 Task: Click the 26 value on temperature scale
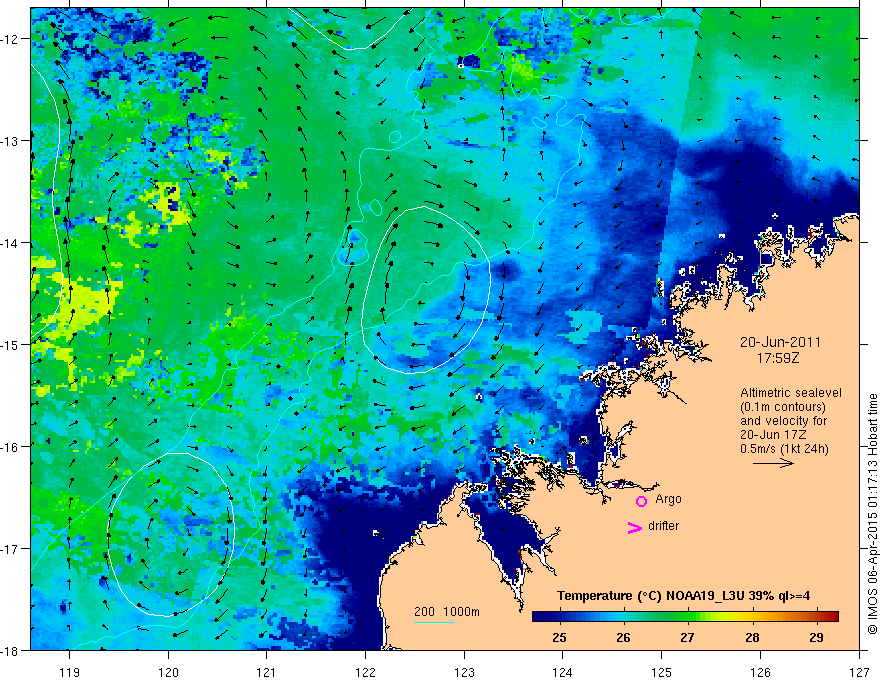[x=623, y=638]
